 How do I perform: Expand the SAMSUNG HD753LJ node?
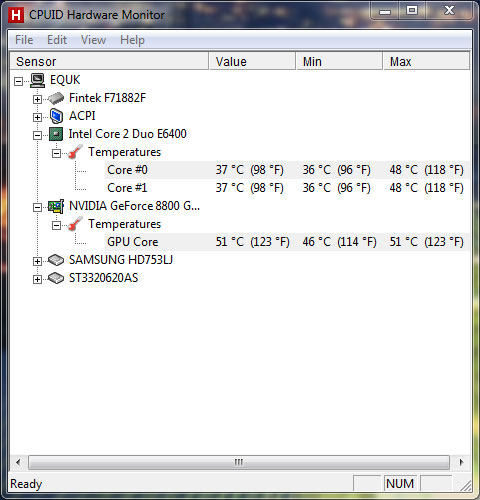37,261
